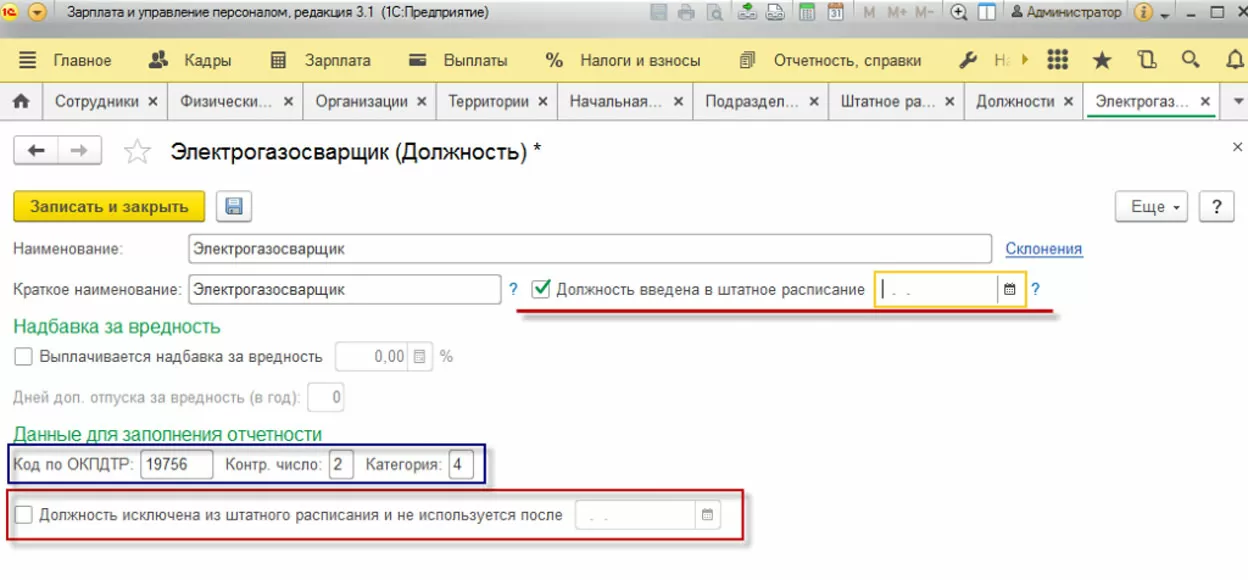Open the history scroll icon
Screen dimensions: 1248x580
(1146, 61)
